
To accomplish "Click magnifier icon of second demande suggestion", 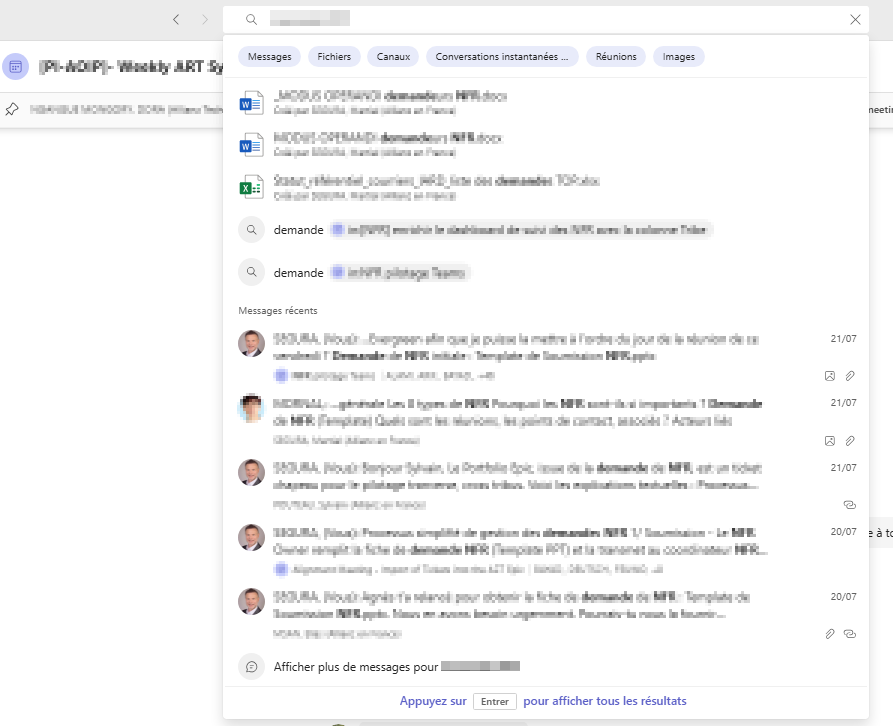I will tap(251, 272).
